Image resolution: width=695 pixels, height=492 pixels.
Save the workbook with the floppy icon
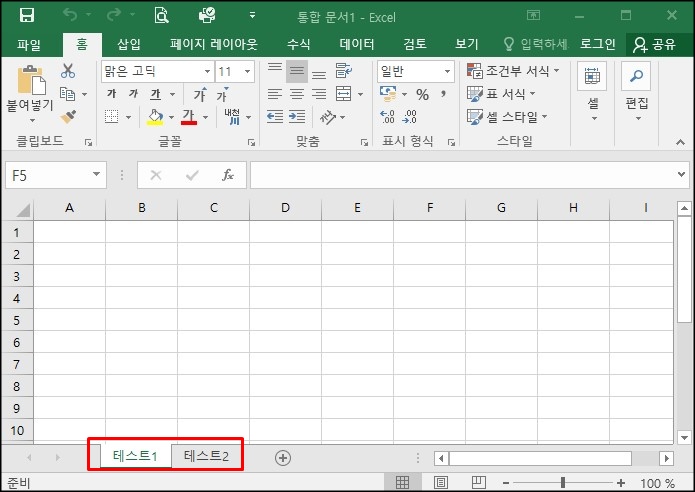(27, 16)
